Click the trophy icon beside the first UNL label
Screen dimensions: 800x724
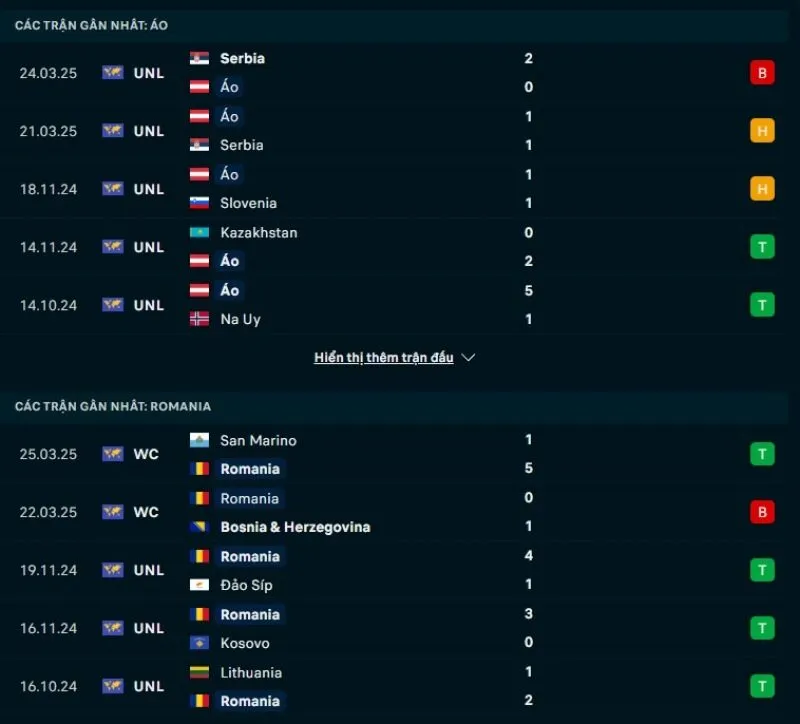tap(111, 72)
